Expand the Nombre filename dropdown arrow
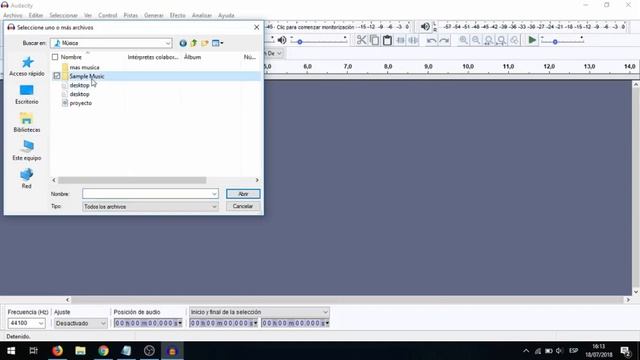Screen dimensions: 640x360 click(x=214, y=194)
